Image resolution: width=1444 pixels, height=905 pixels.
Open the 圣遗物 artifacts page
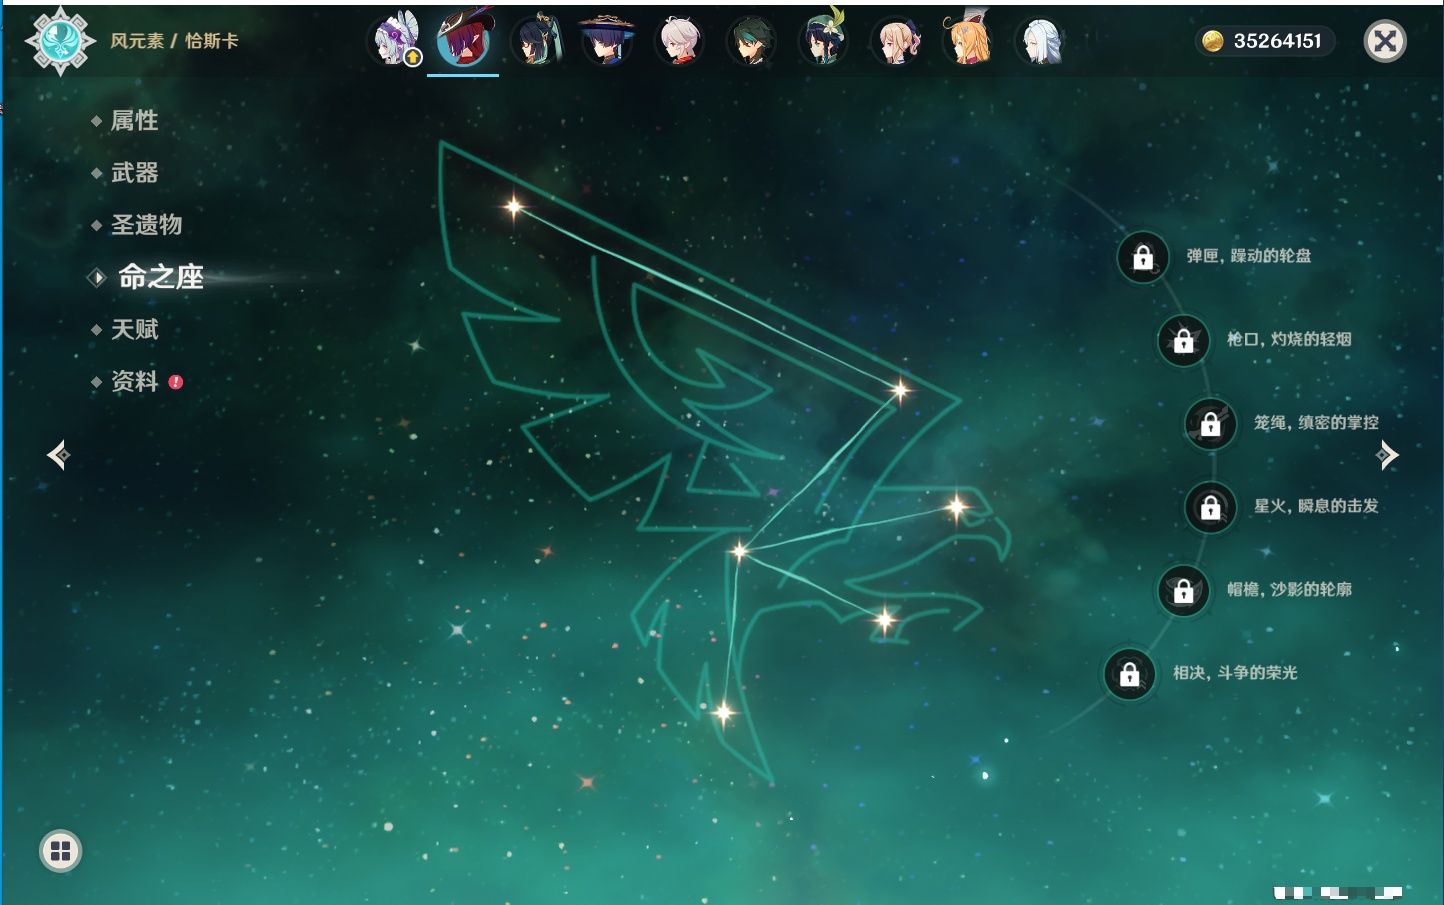click(x=146, y=225)
